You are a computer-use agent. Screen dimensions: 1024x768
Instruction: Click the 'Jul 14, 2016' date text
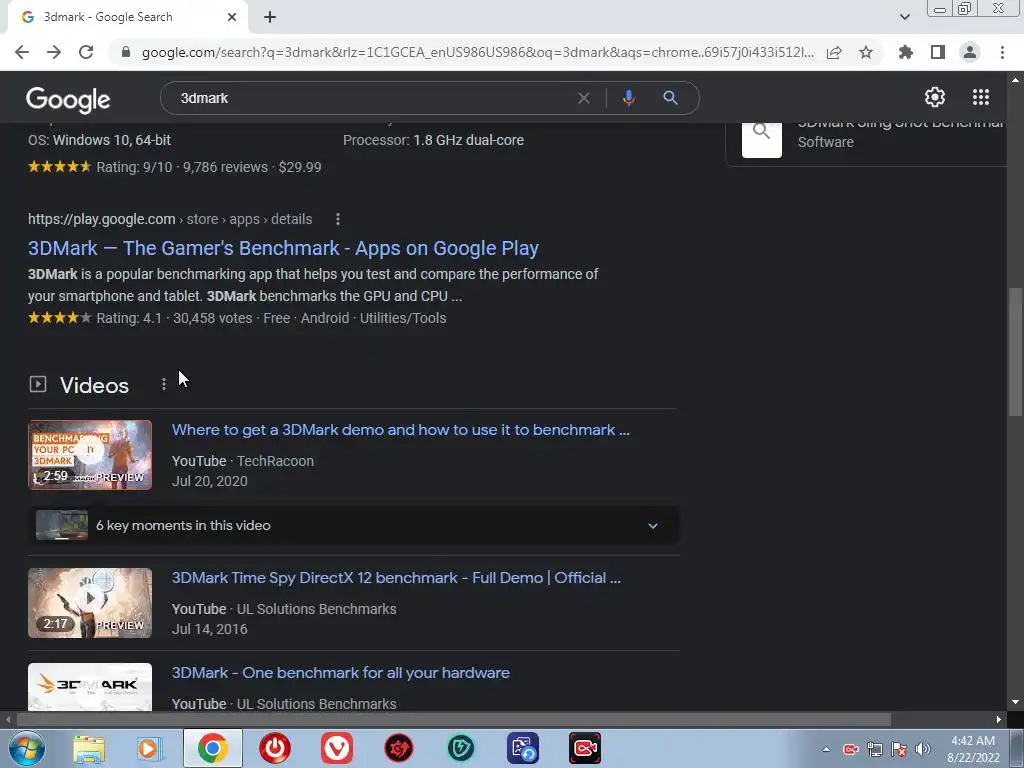(x=210, y=629)
